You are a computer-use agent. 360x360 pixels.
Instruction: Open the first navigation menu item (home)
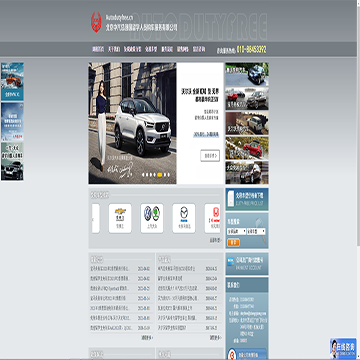pyautogui.click(x=98, y=49)
